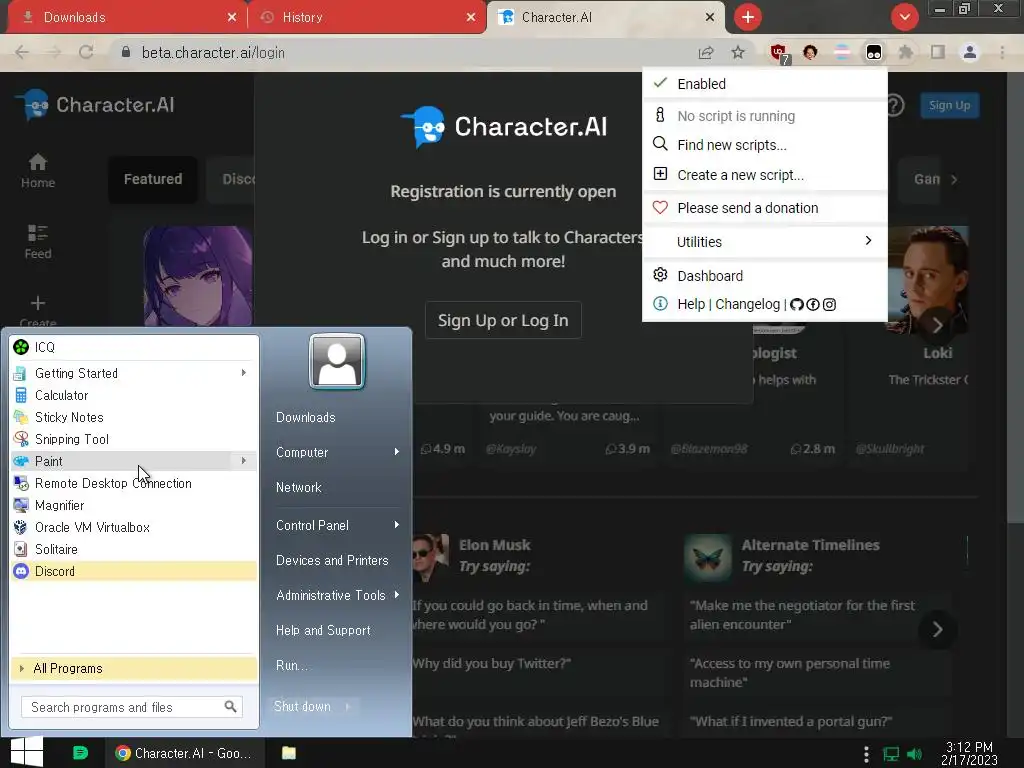Screen dimensions: 1024x768
Task: Open a new tab with plus button
Action: [x=748, y=17]
